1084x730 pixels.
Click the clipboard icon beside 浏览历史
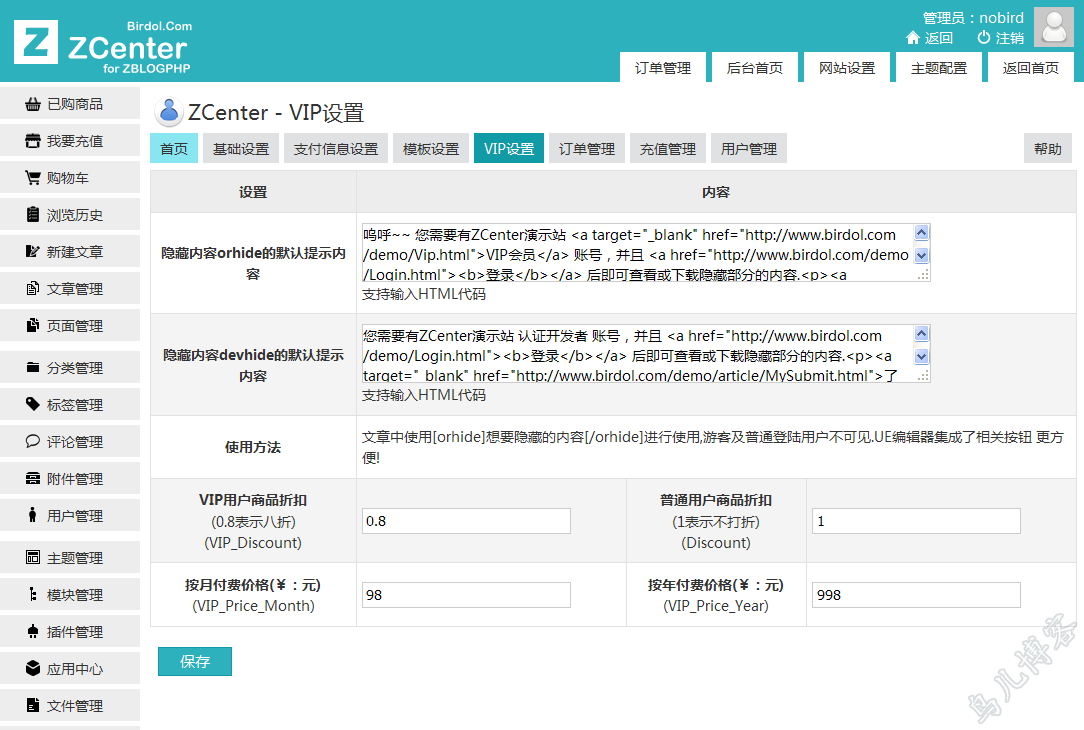point(32,214)
